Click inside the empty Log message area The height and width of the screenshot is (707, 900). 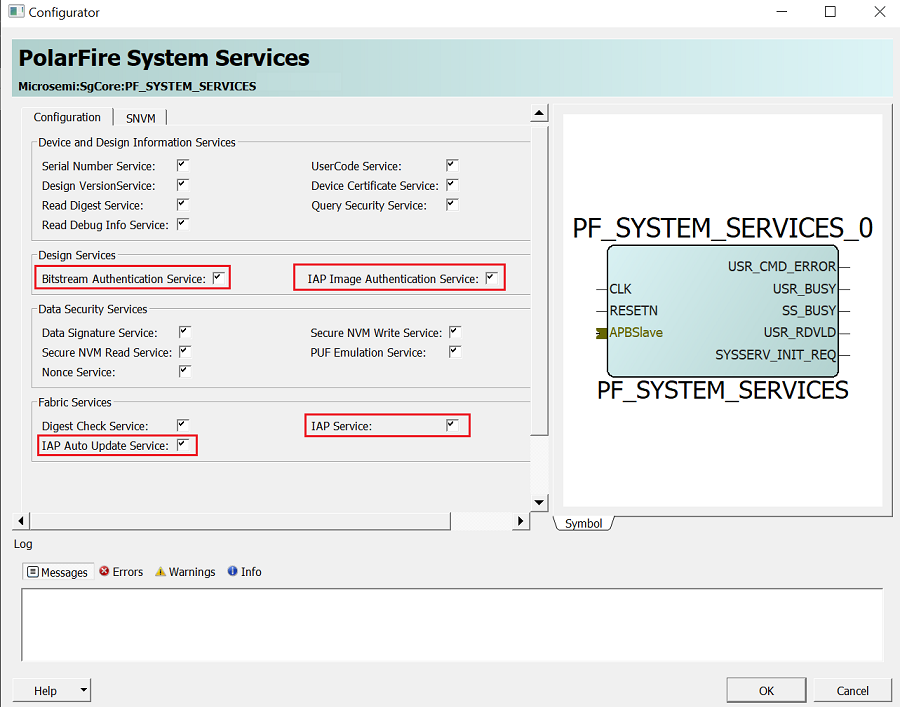(452, 624)
